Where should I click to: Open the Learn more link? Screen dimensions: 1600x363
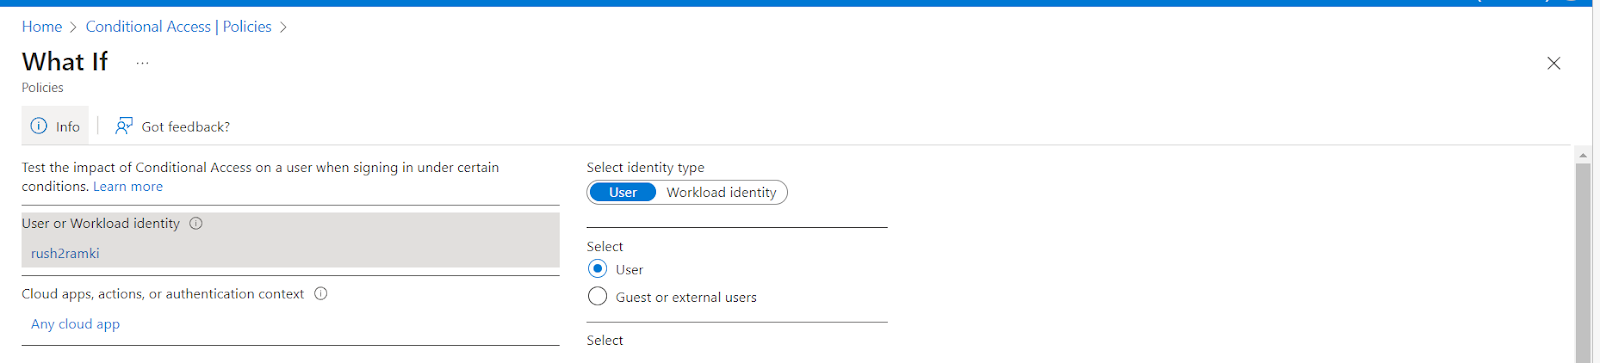pyautogui.click(x=128, y=186)
